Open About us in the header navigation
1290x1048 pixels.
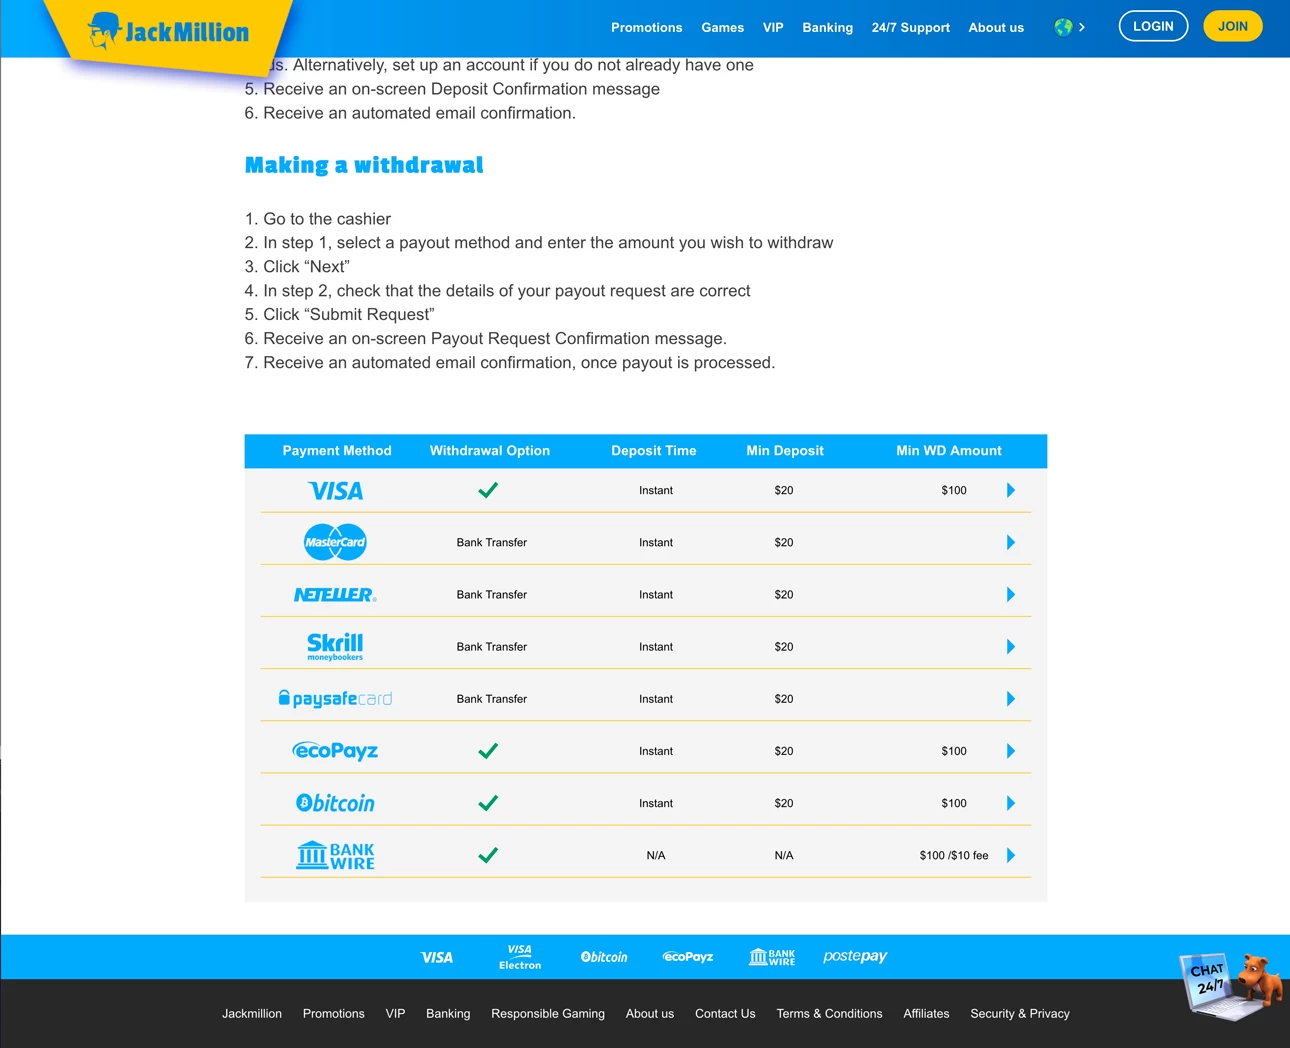click(x=996, y=28)
